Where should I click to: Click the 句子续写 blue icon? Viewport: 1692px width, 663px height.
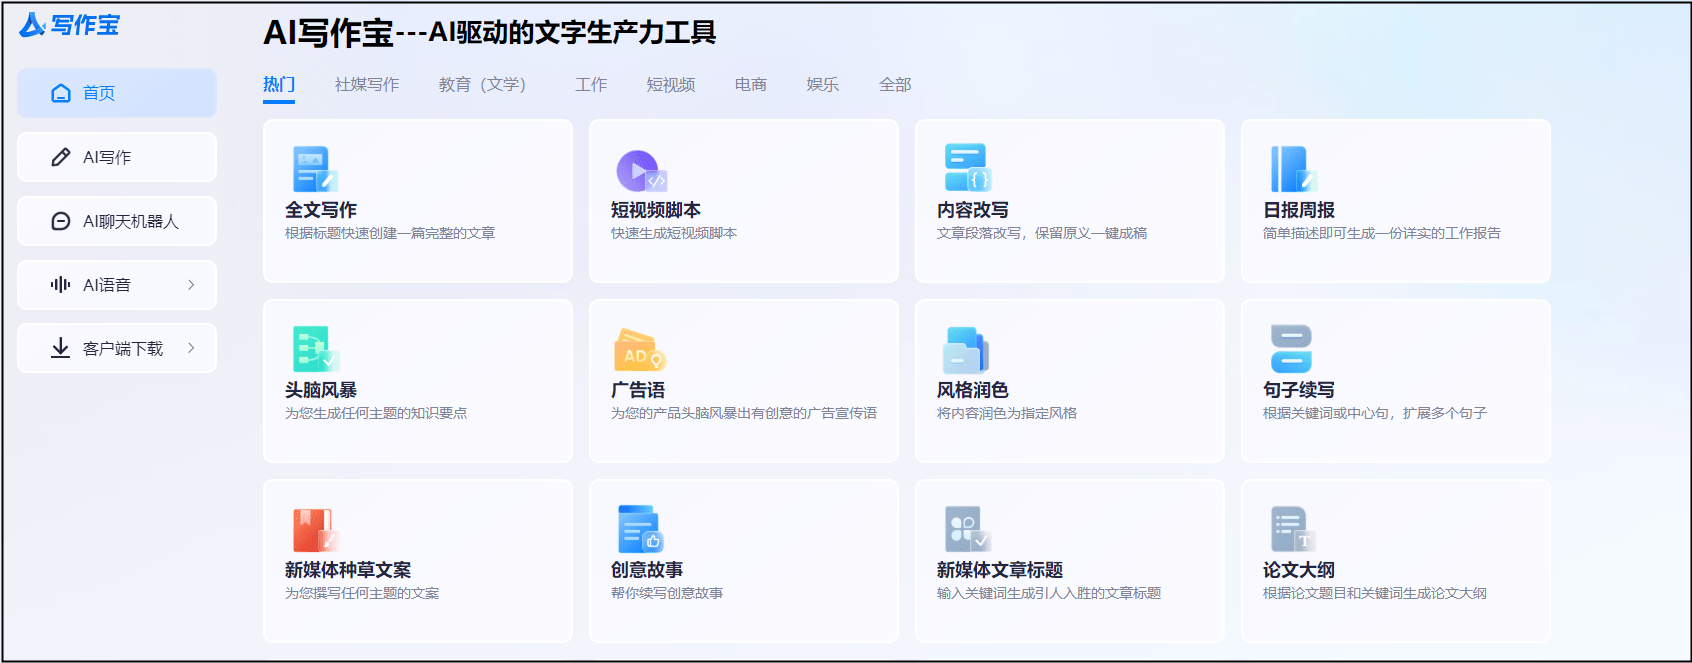1291,349
